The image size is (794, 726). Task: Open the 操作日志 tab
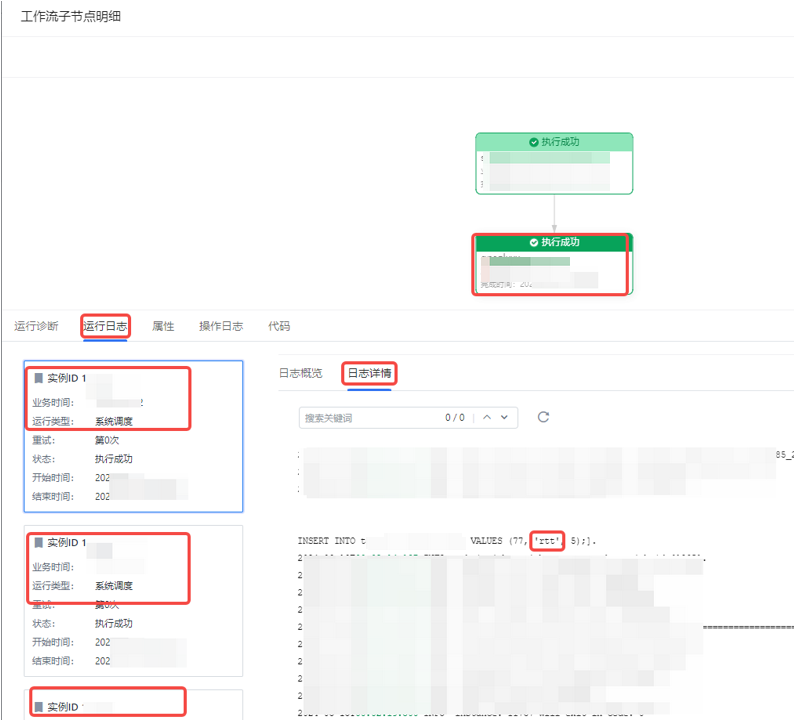point(221,326)
